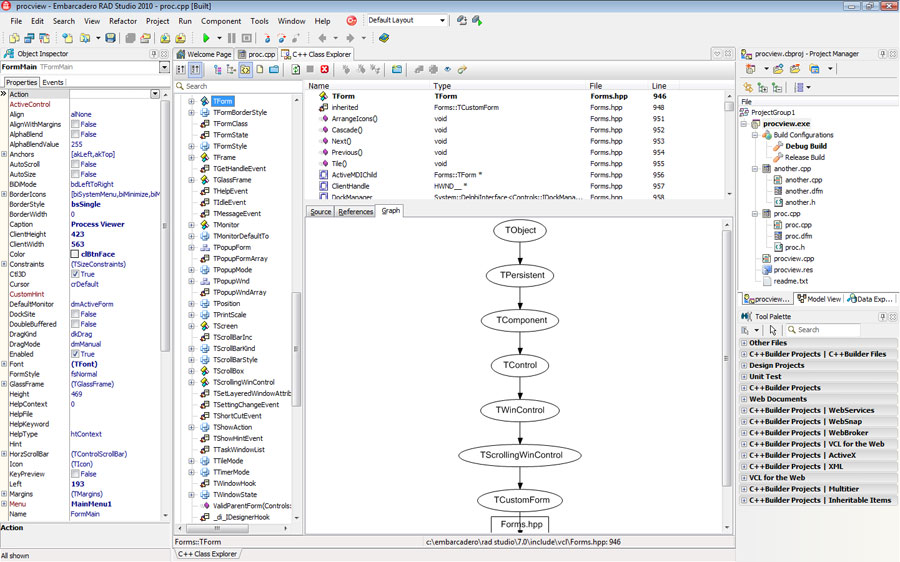Click the Line column header
This screenshot has height=562, width=900.
coord(659,86)
